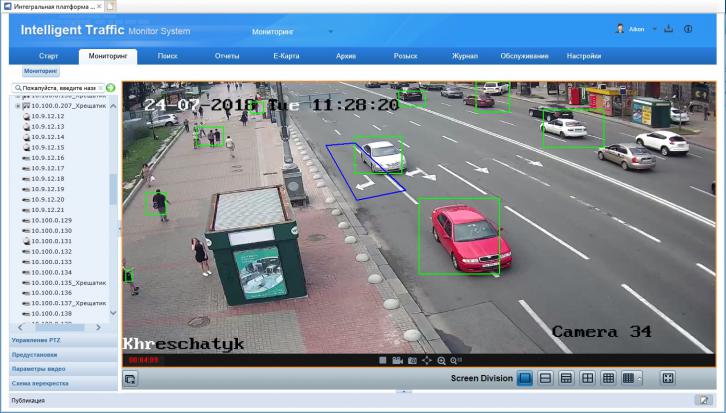Screen dimensions: 726x413
Task: Stop the live video playback
Action: [x=383, y=360]
